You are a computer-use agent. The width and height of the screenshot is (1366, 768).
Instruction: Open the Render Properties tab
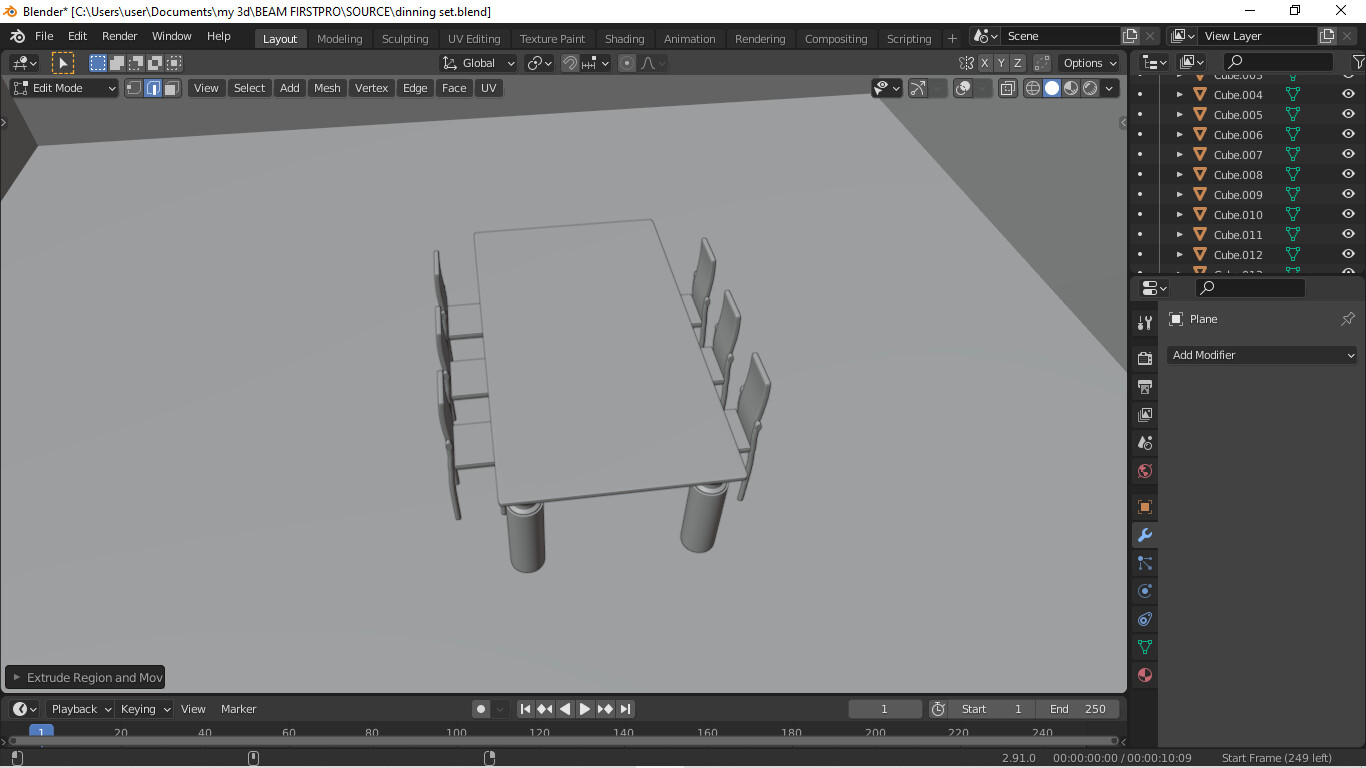coord(1144,357)
